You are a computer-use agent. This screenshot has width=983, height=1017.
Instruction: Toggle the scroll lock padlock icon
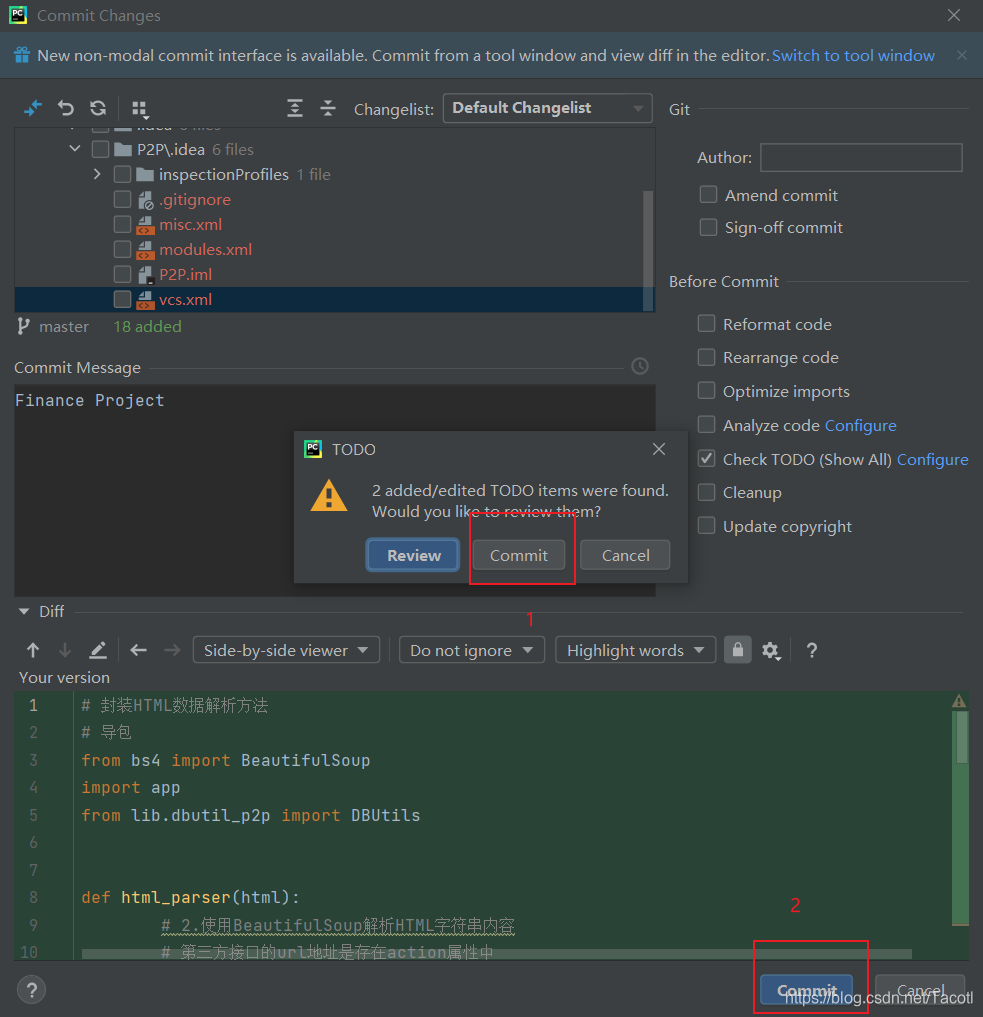pos(738,650)
